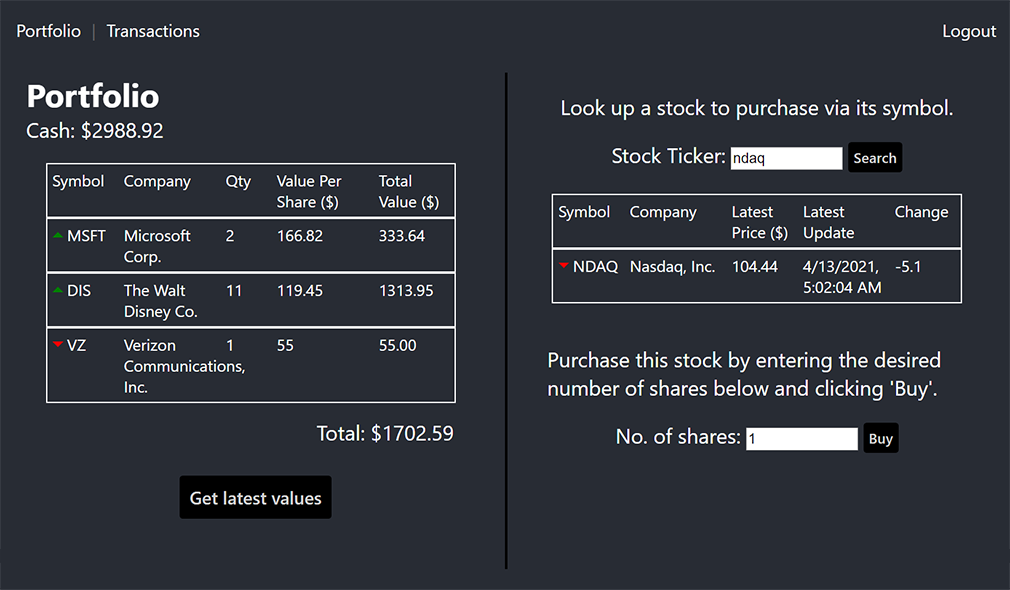This screenshot has height=590, width=1010.
Task: Click the Latest Price ($) column header
Action: pyautogui.click(x=760, y=222)
